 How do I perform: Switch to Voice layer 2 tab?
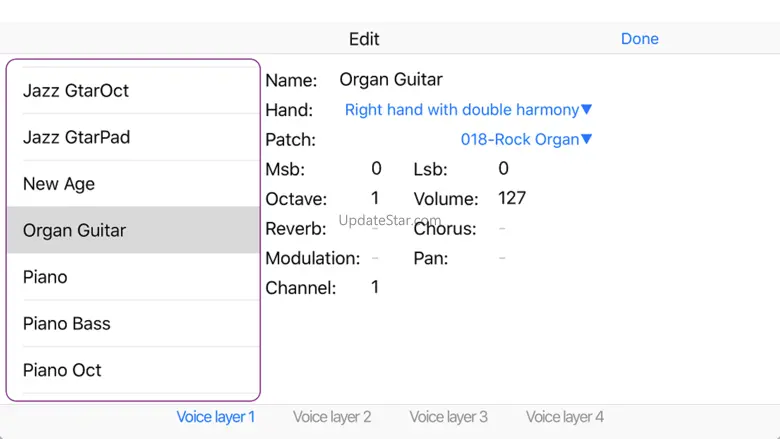tap(332, 417)
